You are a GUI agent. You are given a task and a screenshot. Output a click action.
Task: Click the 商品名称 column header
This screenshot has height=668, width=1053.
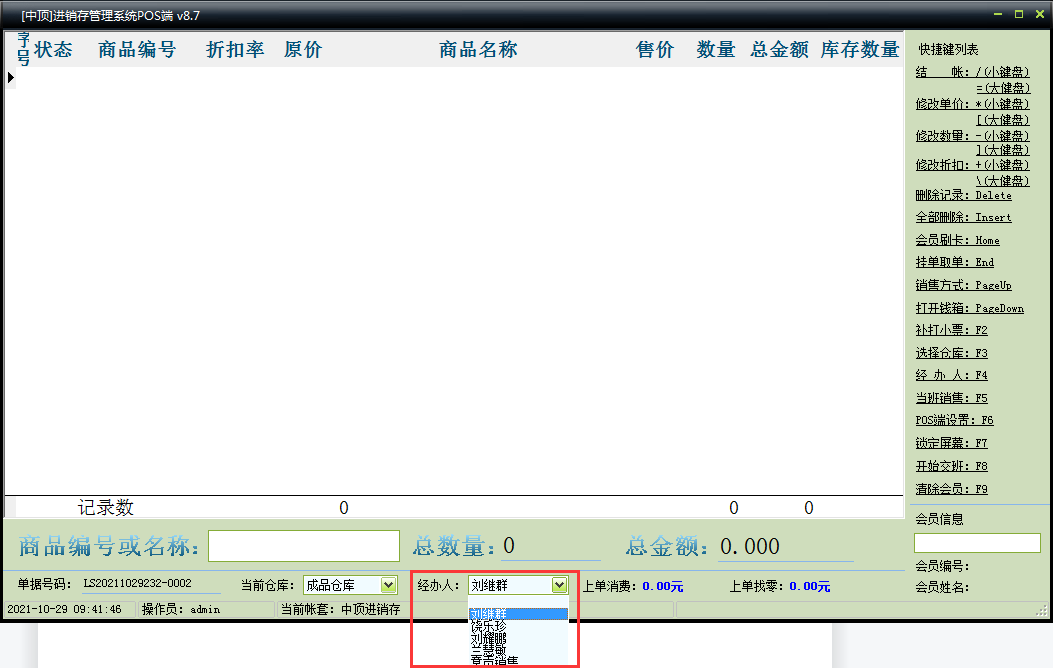point(478,50)
